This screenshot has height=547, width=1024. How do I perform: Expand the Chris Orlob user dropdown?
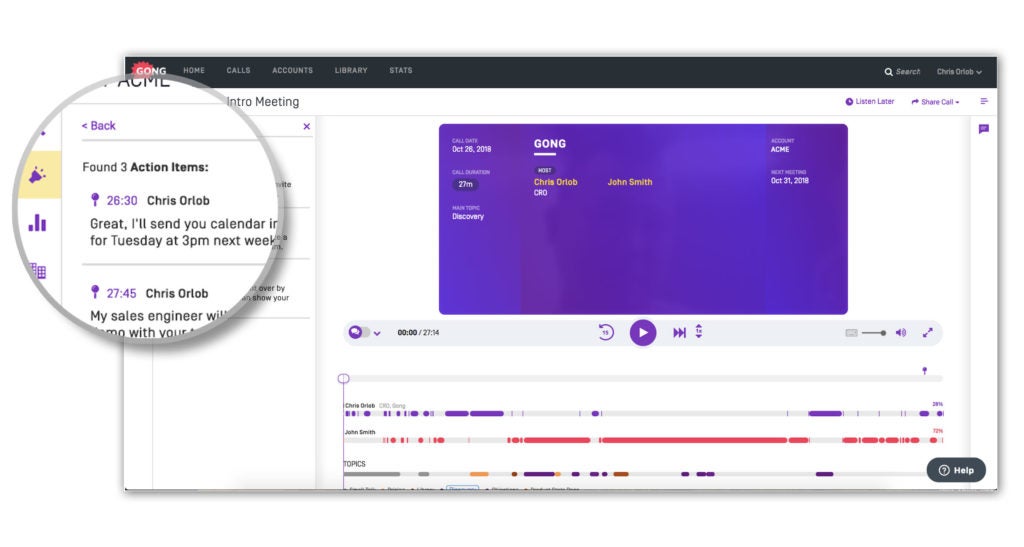[x=959, y=72]
